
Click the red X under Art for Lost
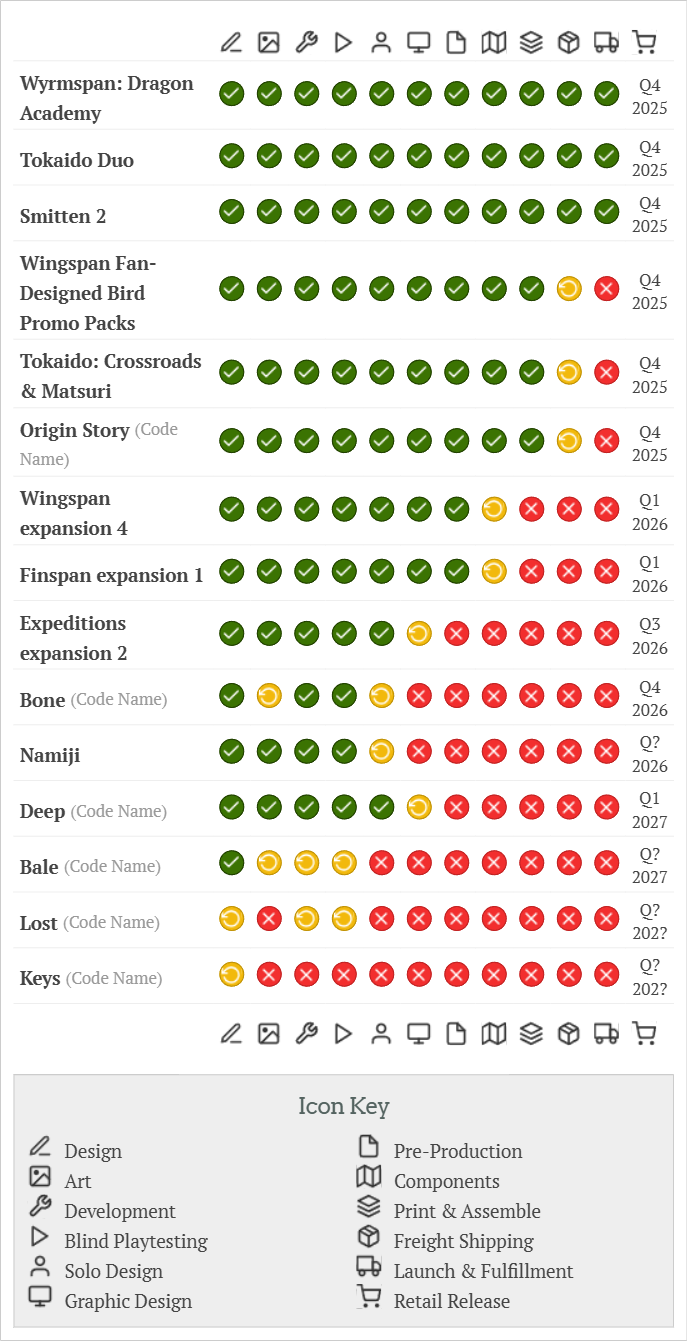point(268,918)
